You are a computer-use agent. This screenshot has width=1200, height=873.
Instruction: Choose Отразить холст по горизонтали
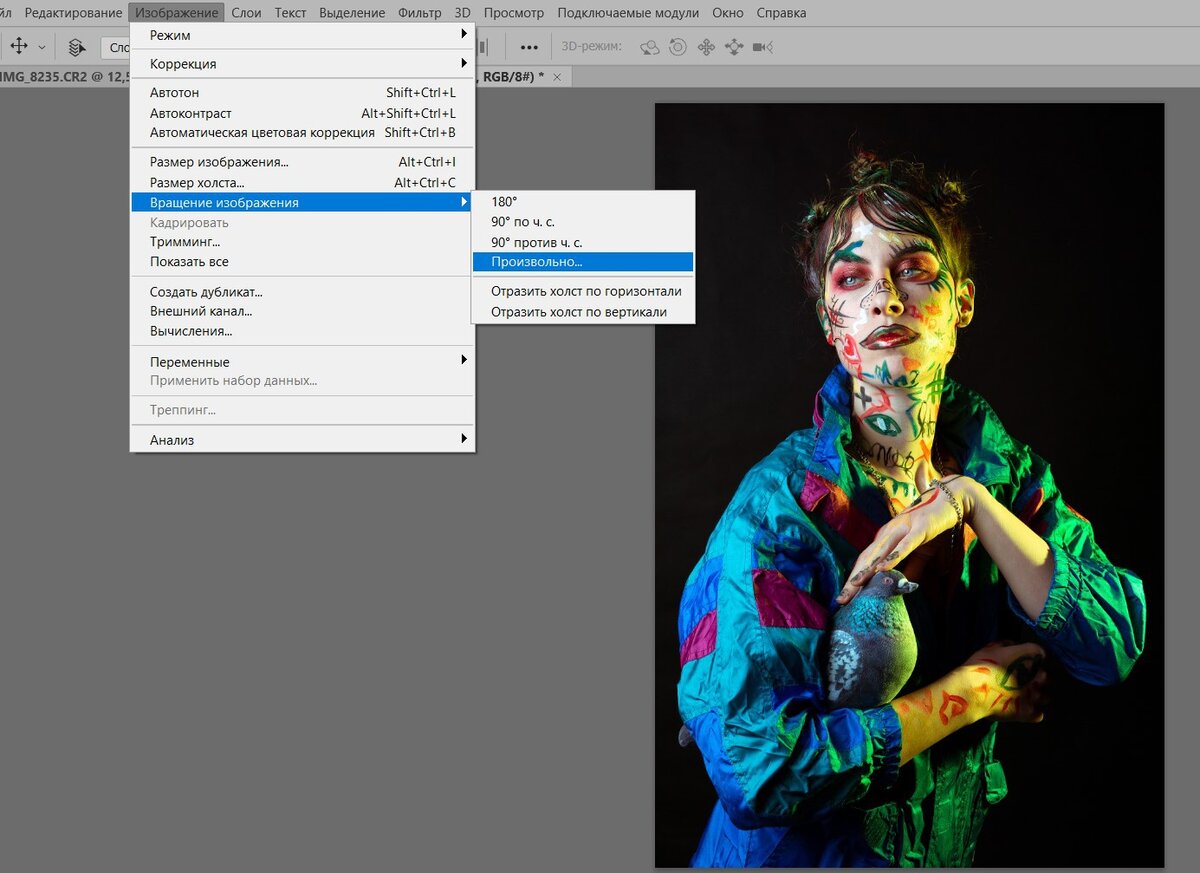coord(583,291)
